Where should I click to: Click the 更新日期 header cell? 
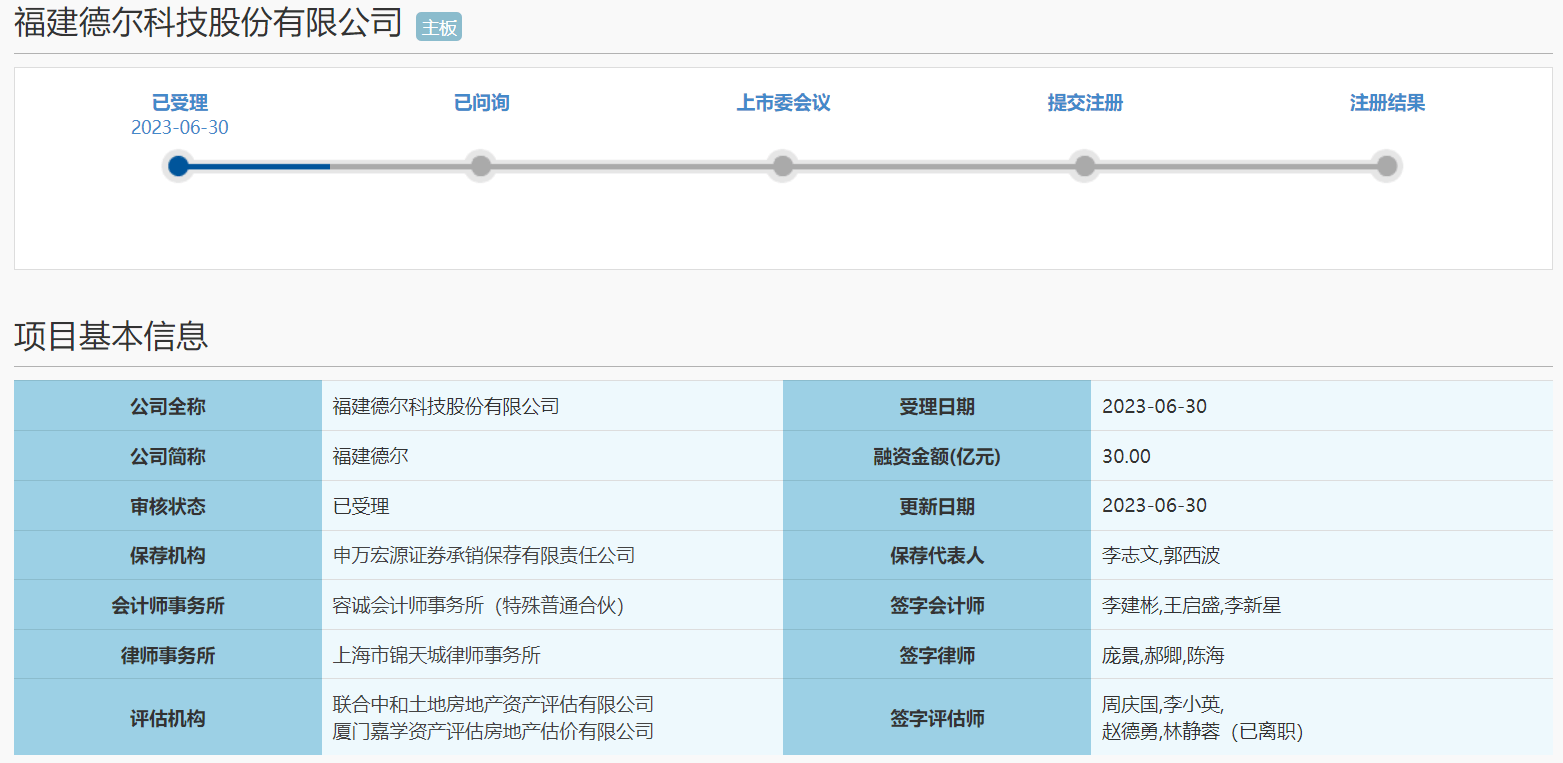(937, 506)
